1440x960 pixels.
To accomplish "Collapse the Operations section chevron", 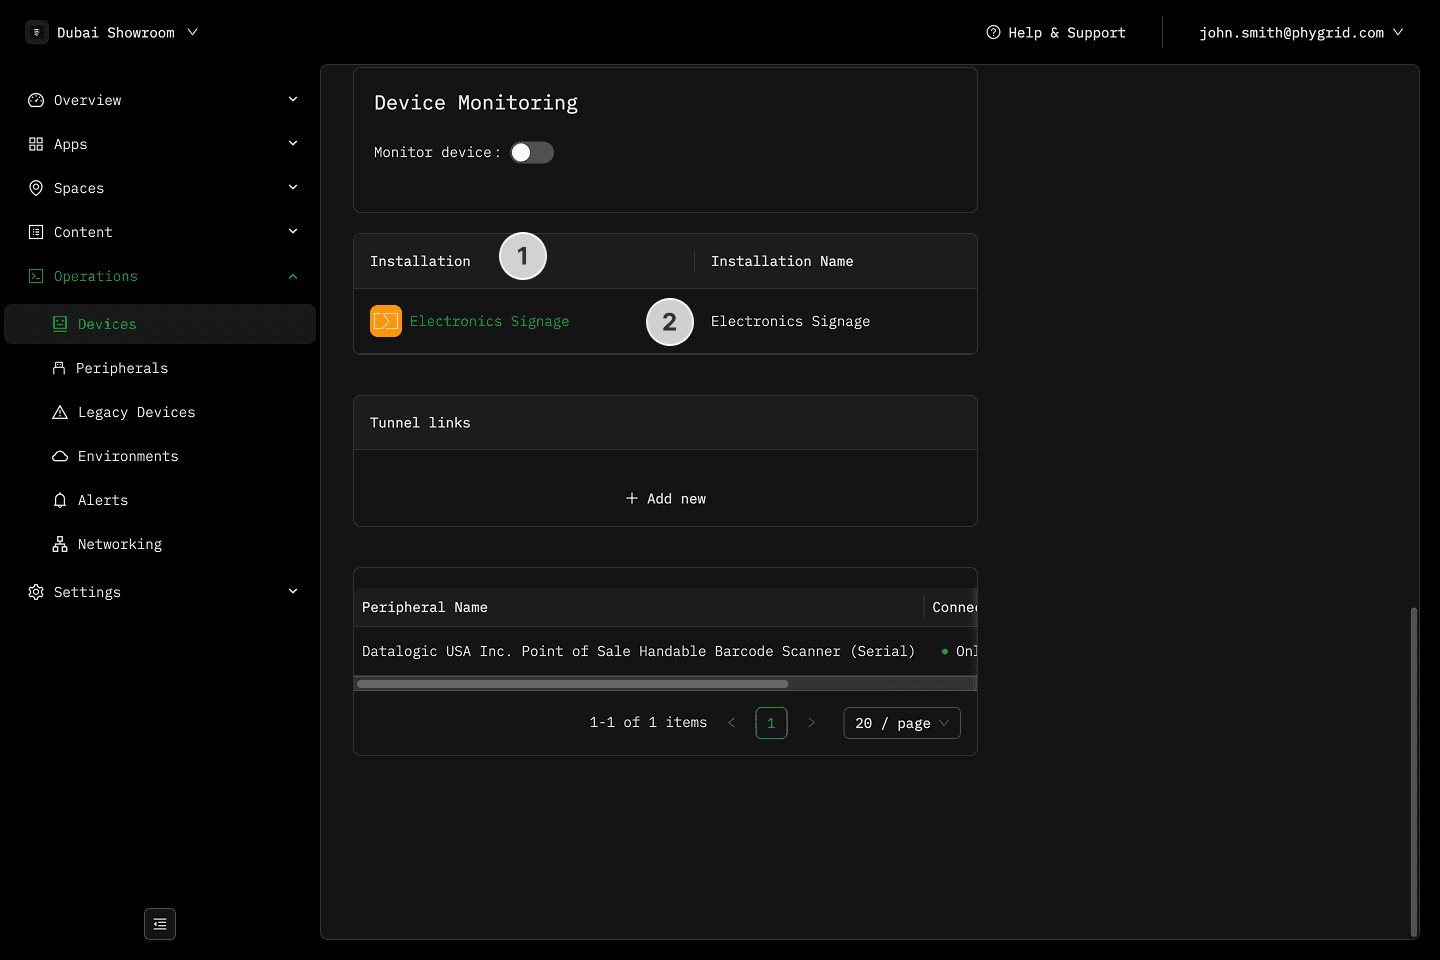I will click(293, 276).
